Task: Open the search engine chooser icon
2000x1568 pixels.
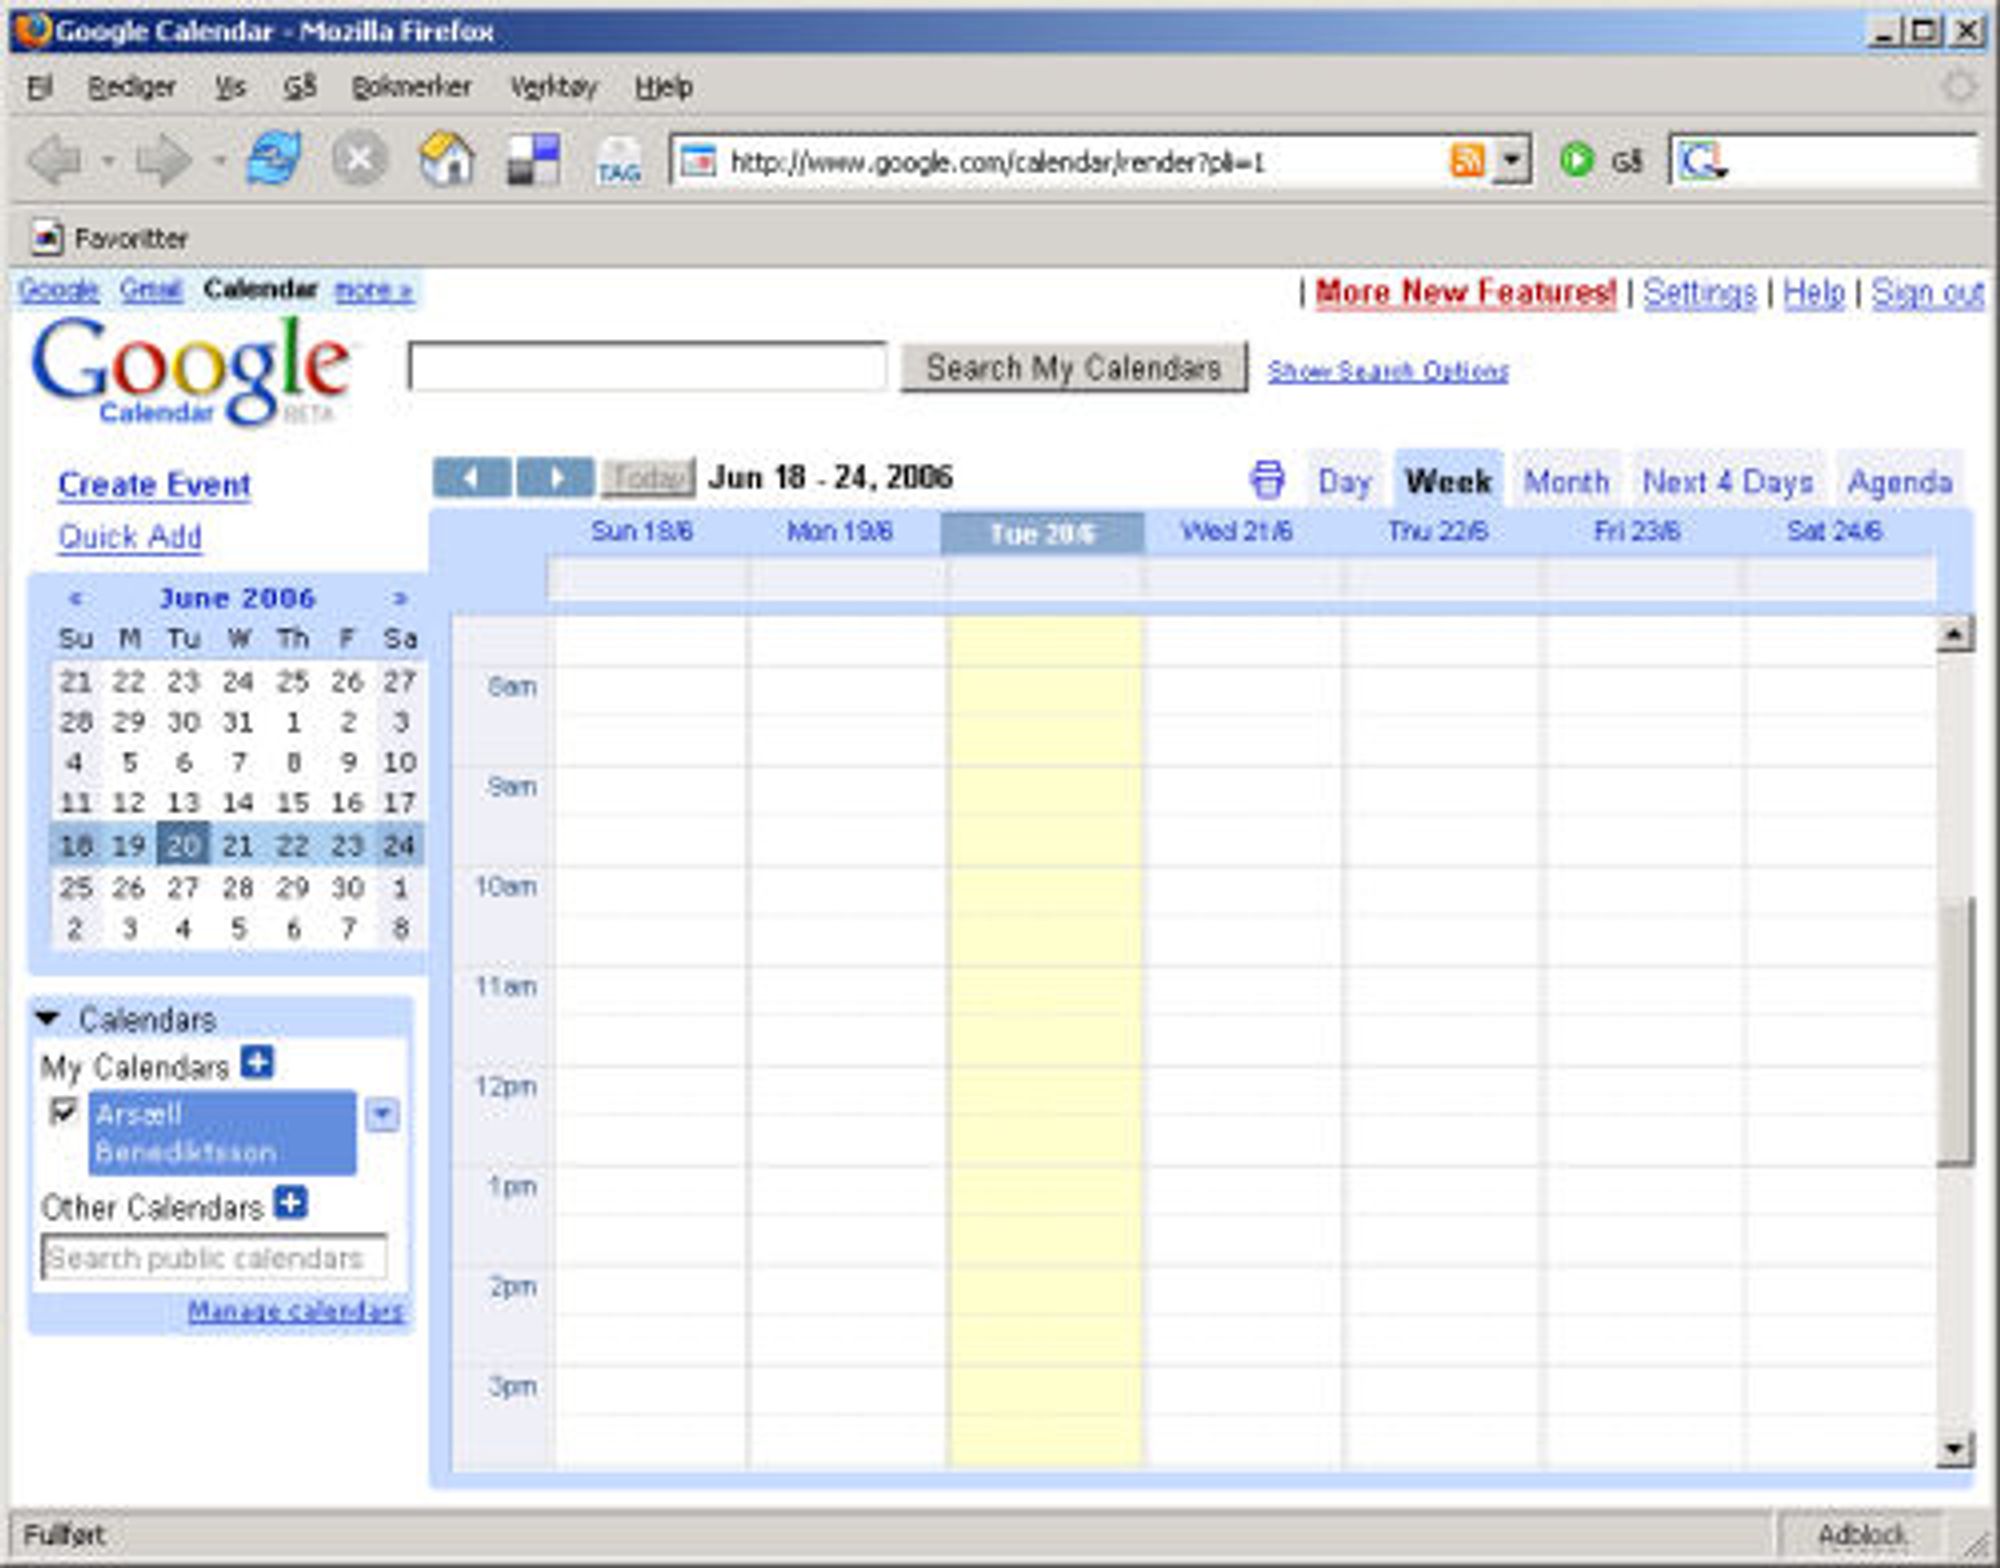Action: click(x=1700, y=160)
